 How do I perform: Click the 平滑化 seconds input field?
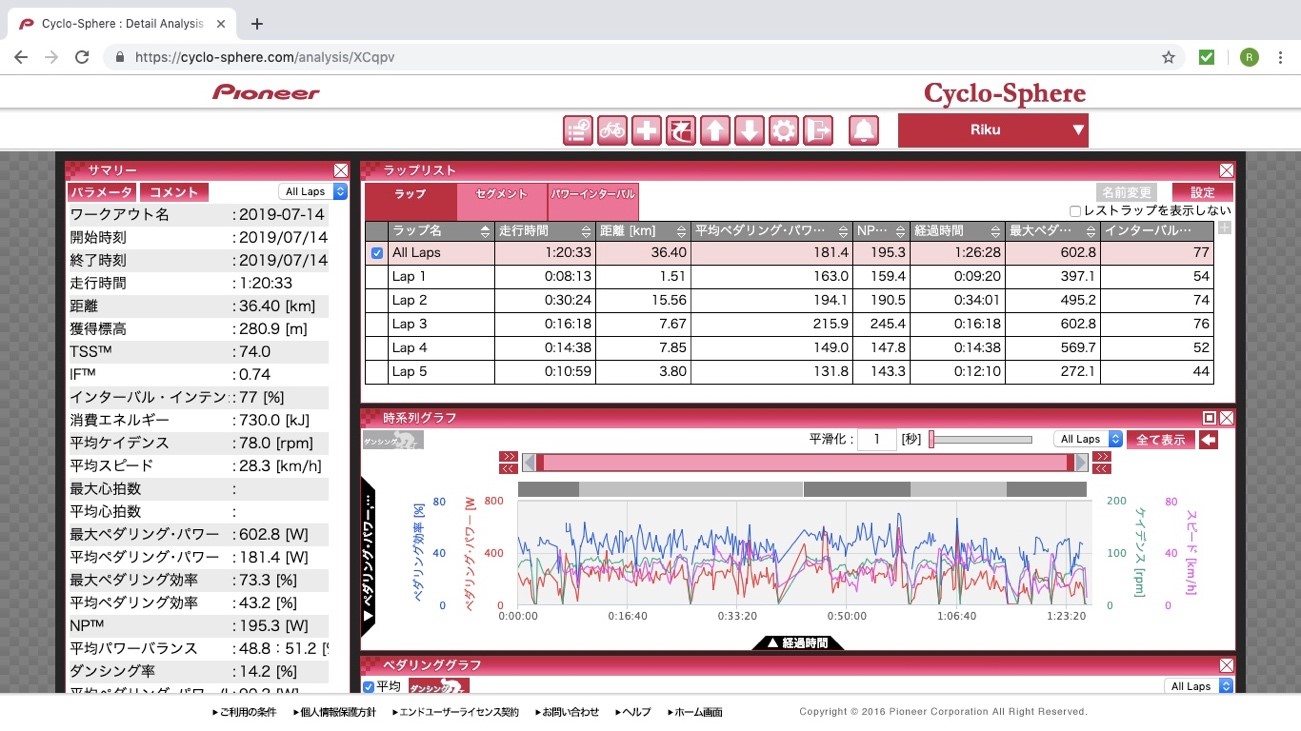click(876, 440)
